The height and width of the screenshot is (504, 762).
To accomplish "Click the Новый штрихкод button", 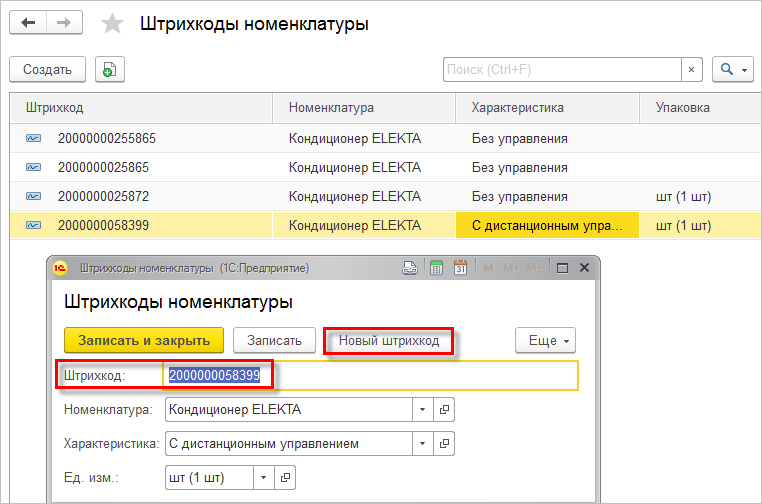I will click(x=389, y=341).
